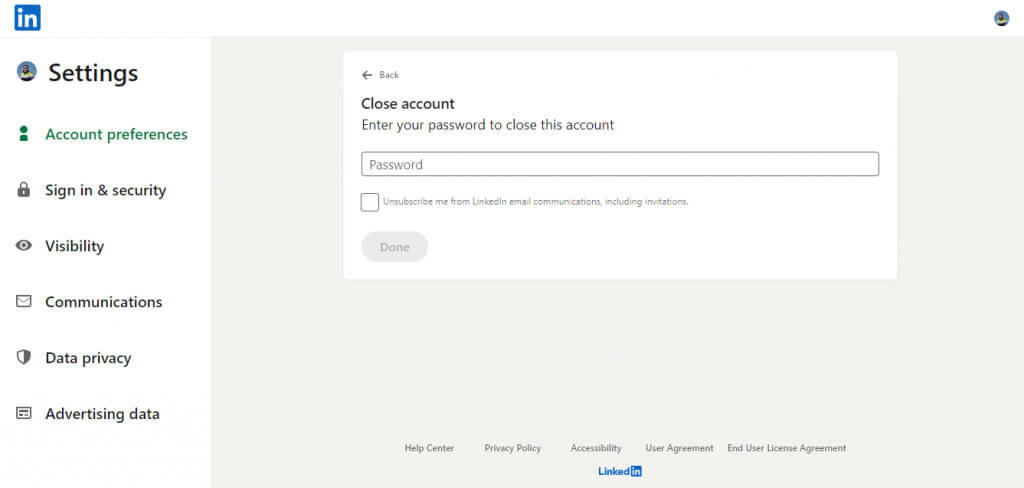The image size is (1024, 488).
Task: Open the Help Center footer link
Action: tap(429, 448)
